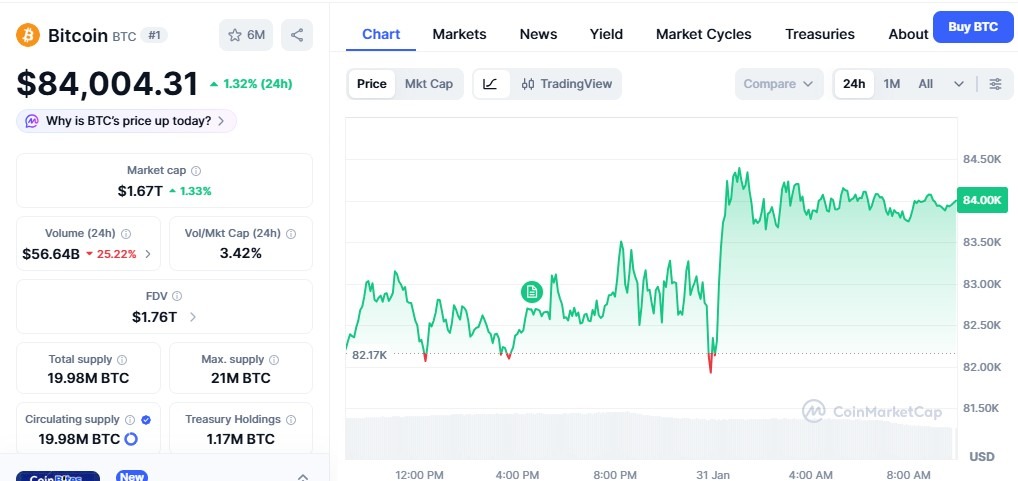Click the $1.67T market cap value
This screenshot has height=481, width=1018.
[140, 191]
